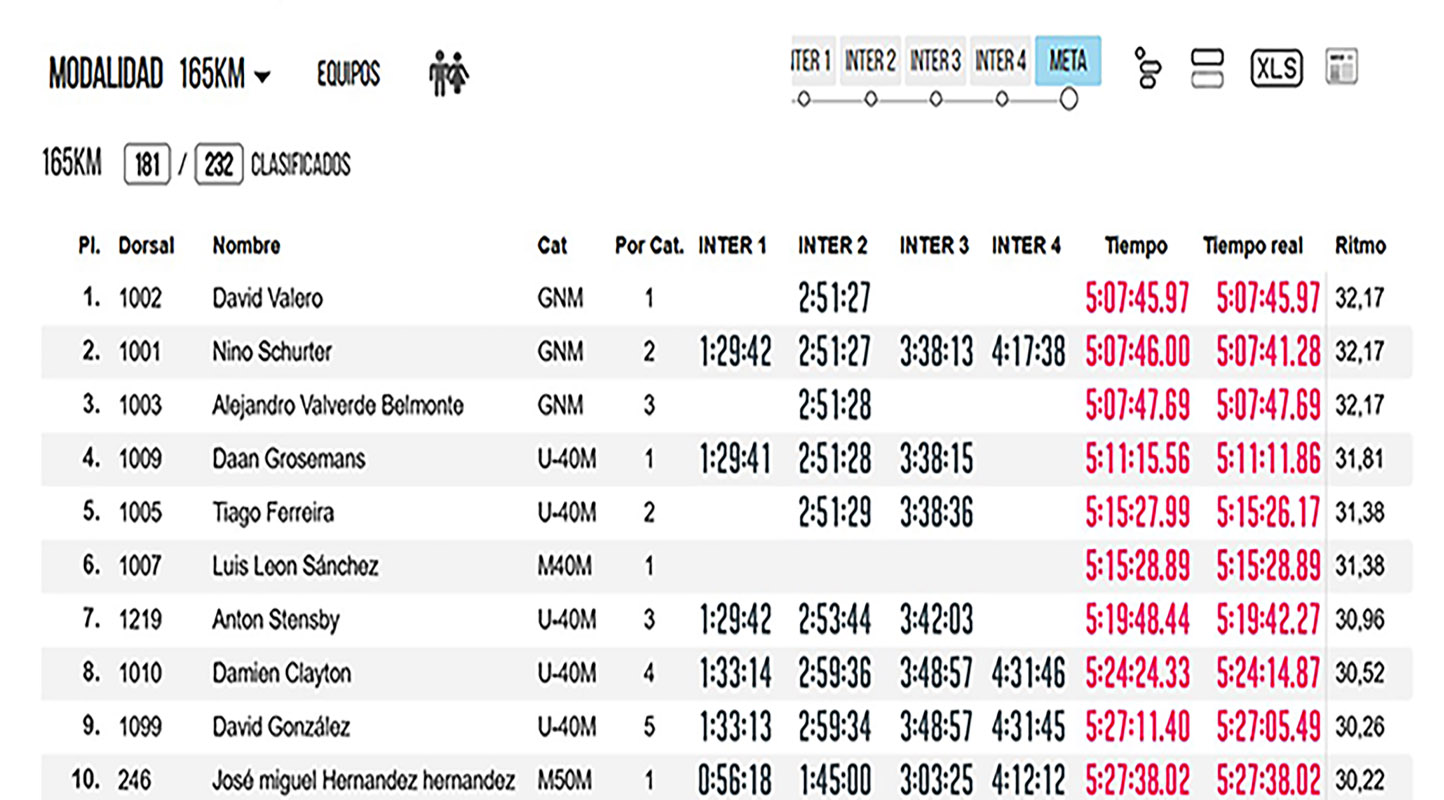Click the gender filter people icon
The height and width of the screenshot is (800, 1444).
449,74
